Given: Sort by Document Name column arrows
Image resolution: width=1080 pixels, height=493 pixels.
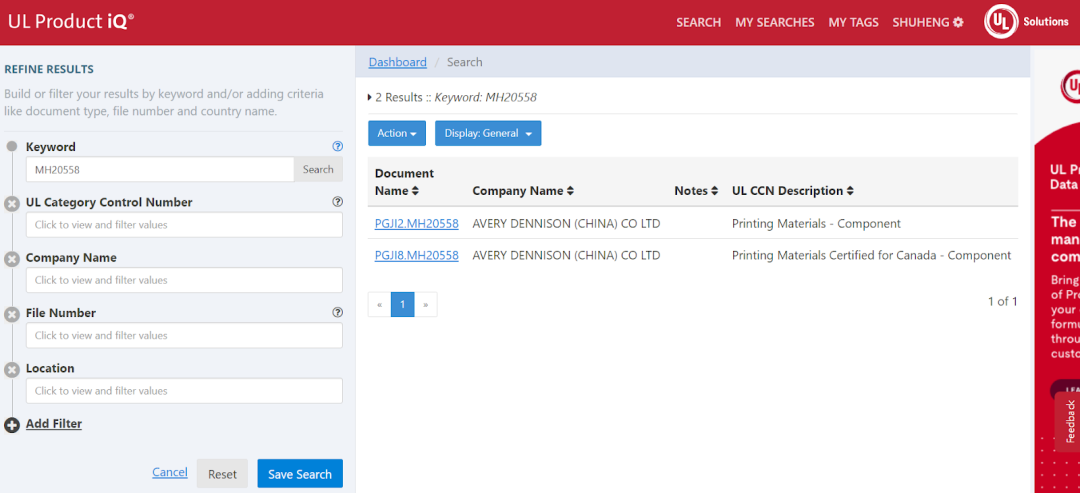Looking at the screenshot, I should coord(415,191).
